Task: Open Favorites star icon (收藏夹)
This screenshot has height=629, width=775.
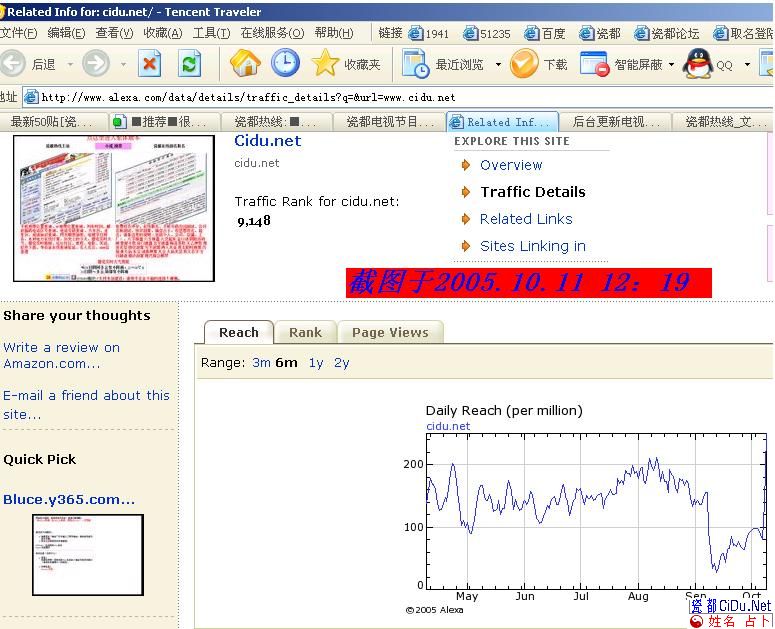Action: click(326, 64)
